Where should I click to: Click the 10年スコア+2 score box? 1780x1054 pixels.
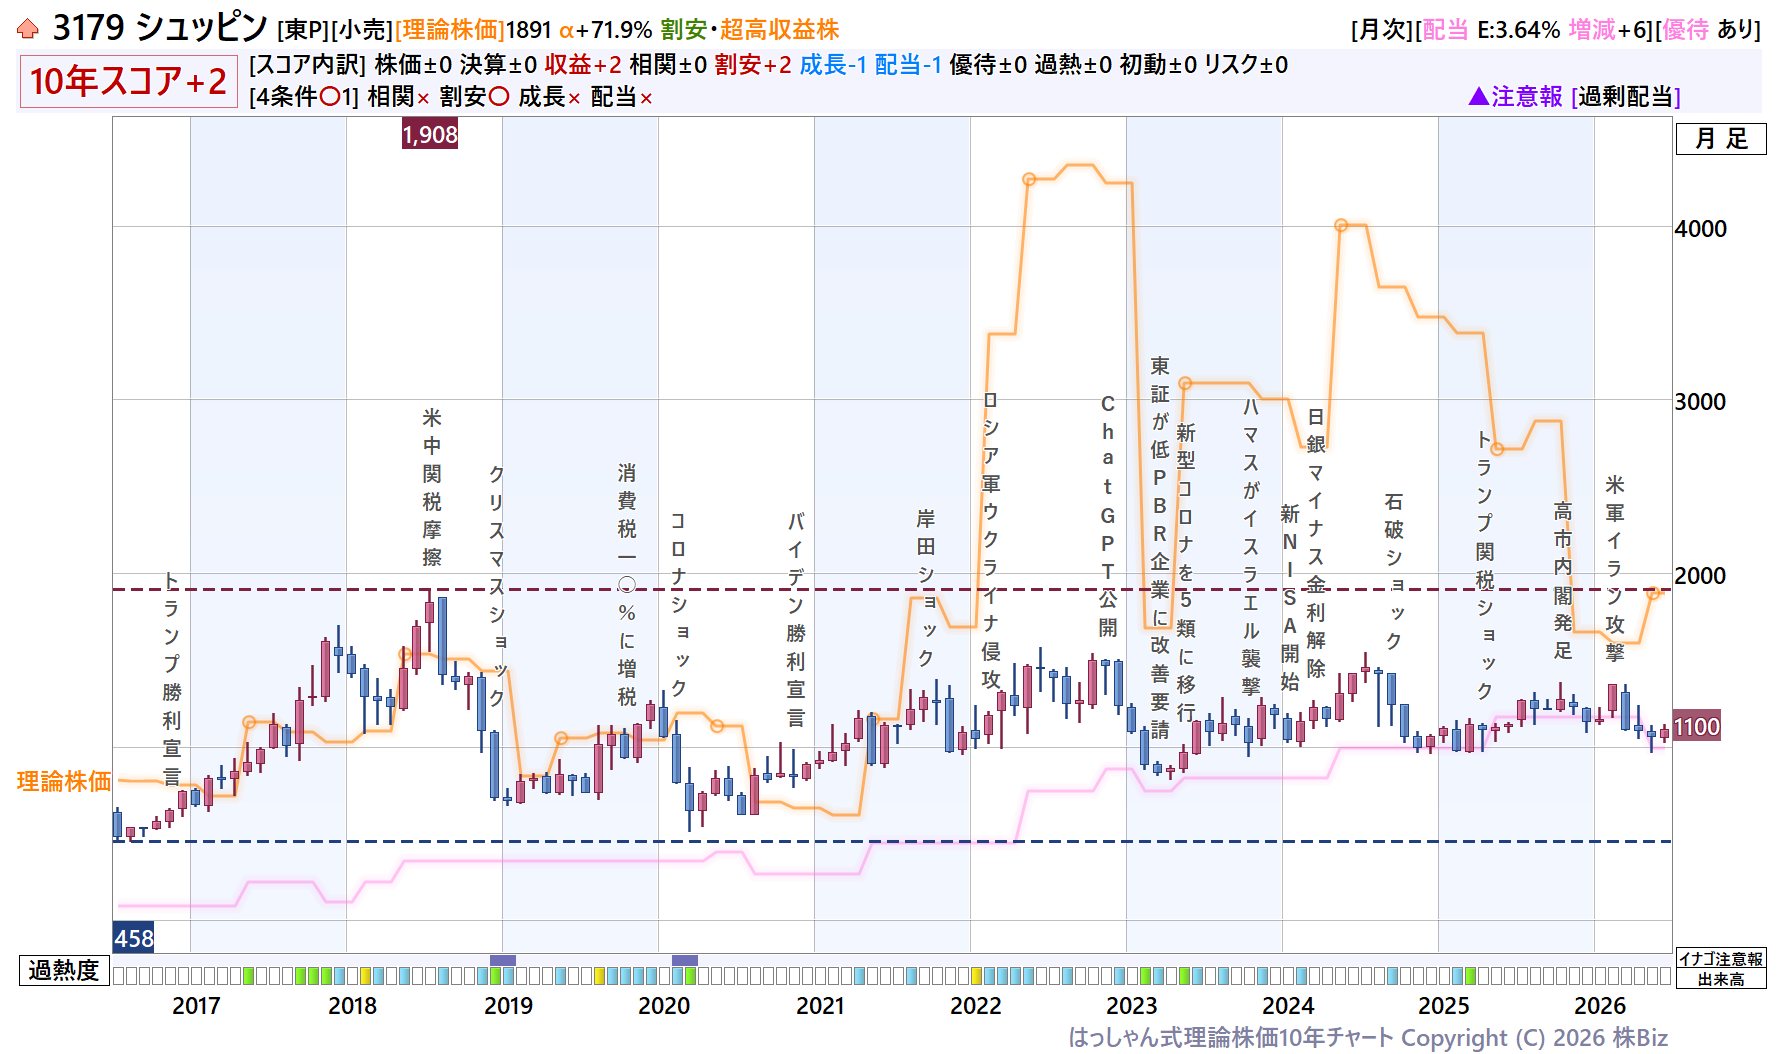point(128,81)
